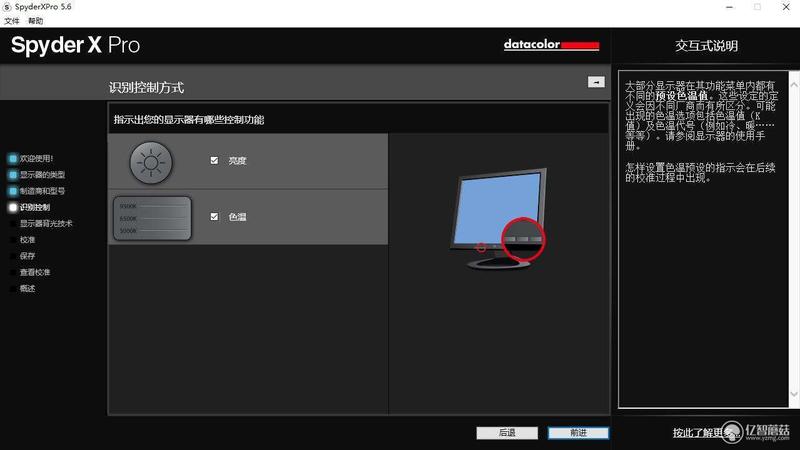The height and width of the screenshot is (450, 800).
Task: Click scrollbar up arrow in help panel
Action: pos(794,85)
